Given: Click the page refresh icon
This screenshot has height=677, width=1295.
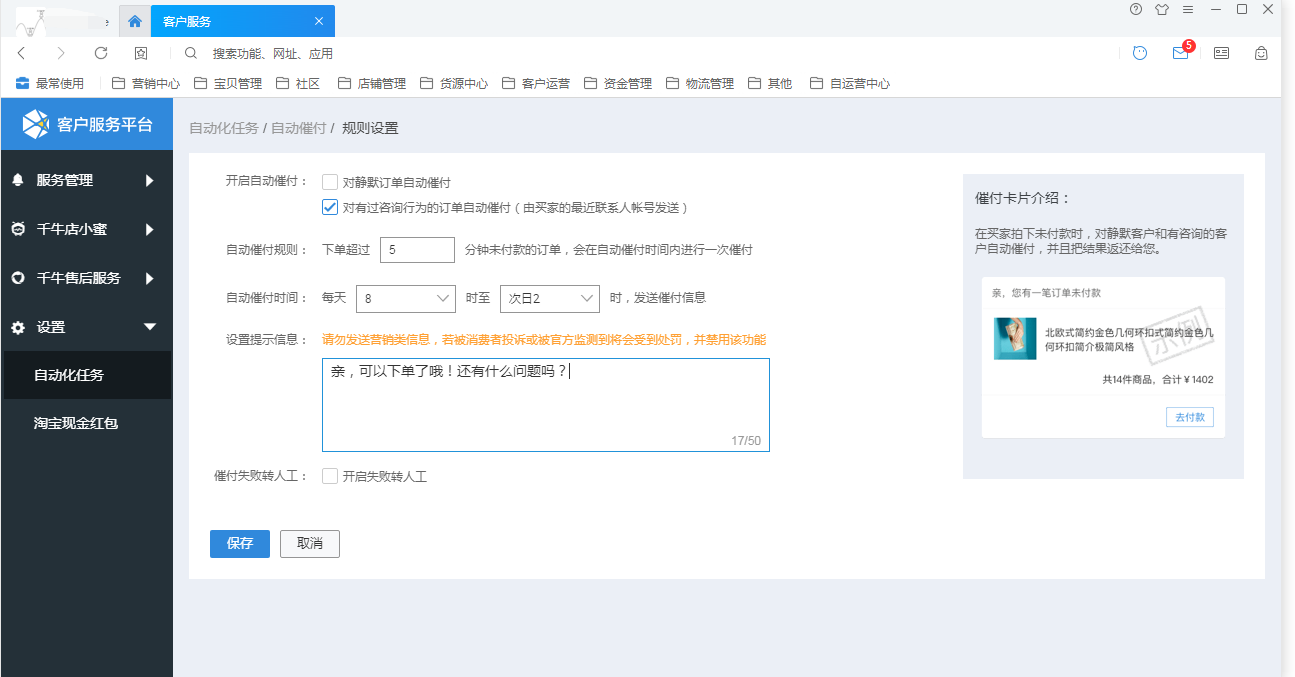Looking at the screenshot, I should 101,53.
